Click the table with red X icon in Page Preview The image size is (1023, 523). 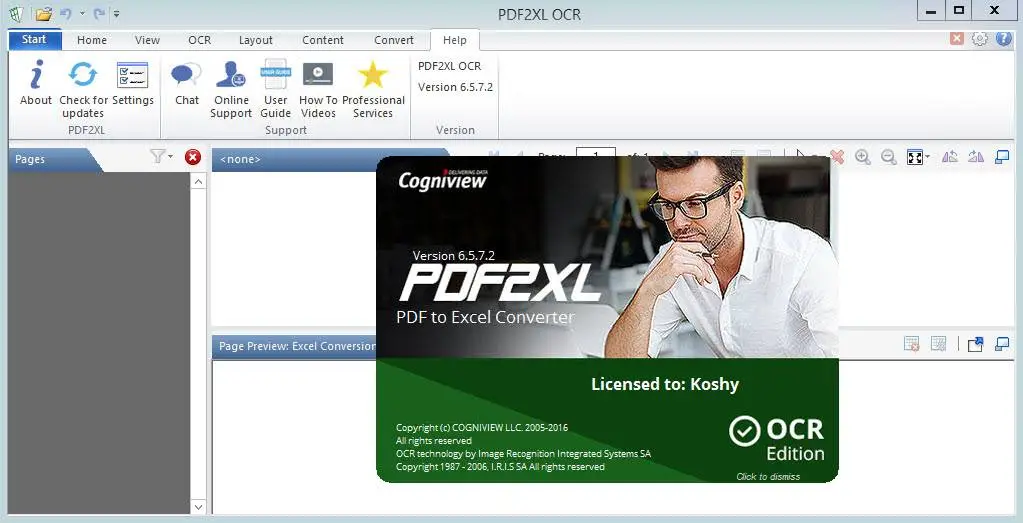click(x=912, y=344)
